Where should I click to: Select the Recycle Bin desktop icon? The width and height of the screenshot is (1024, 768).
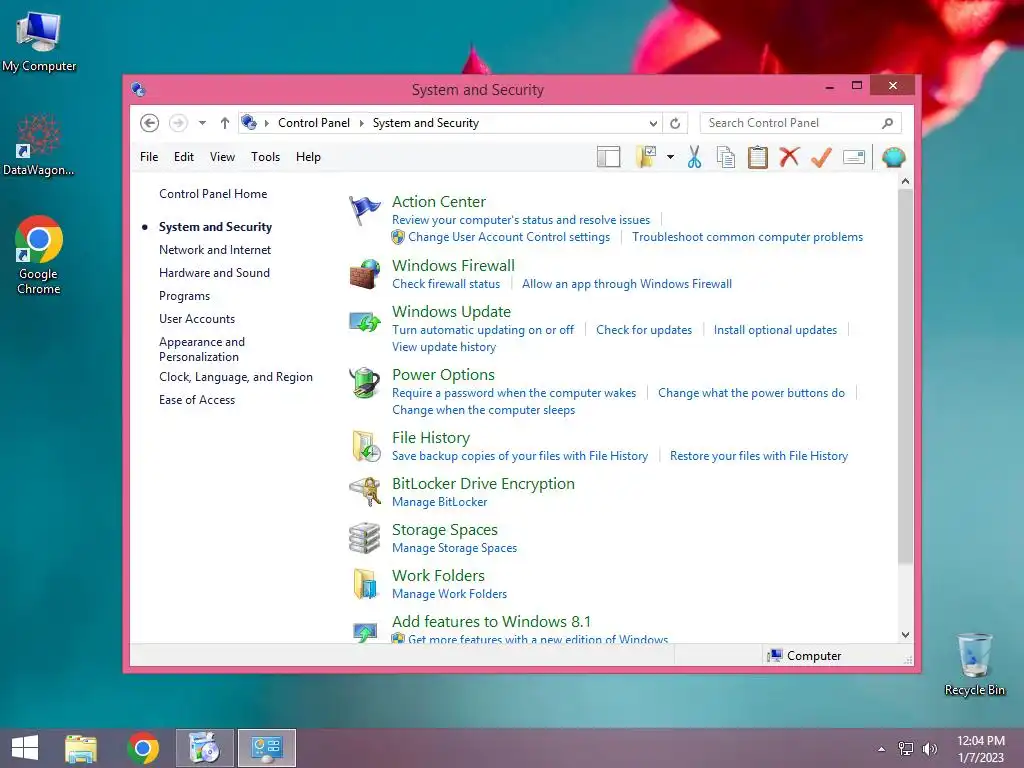974,664
